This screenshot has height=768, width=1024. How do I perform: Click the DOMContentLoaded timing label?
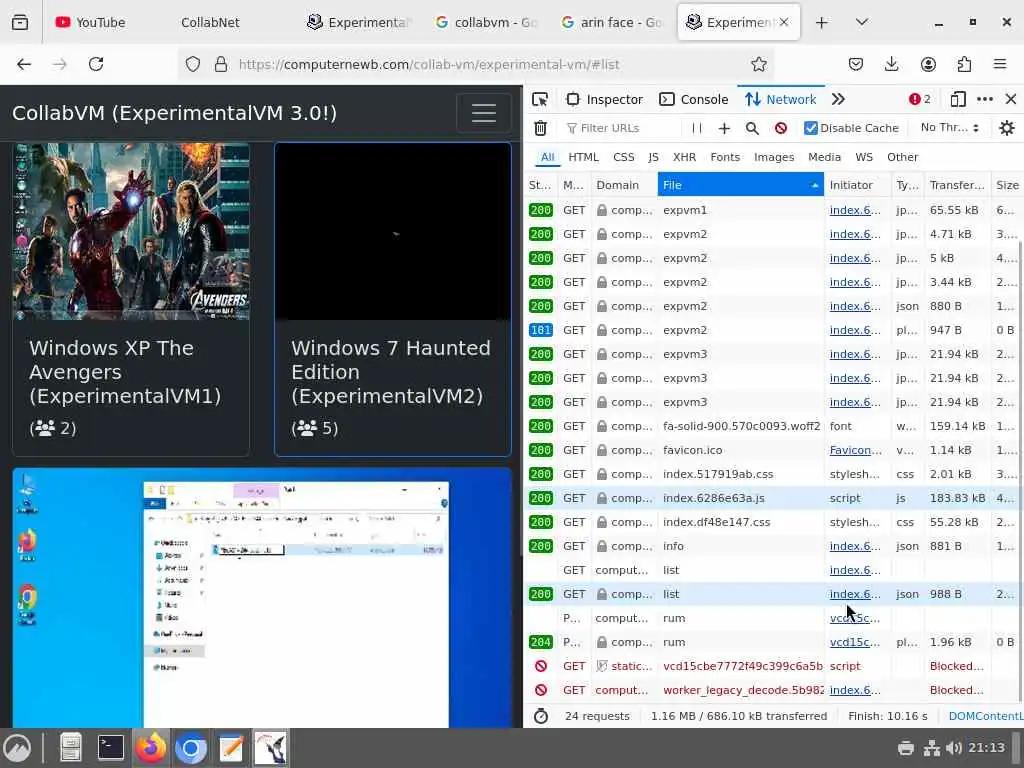[x=985, y=716]
